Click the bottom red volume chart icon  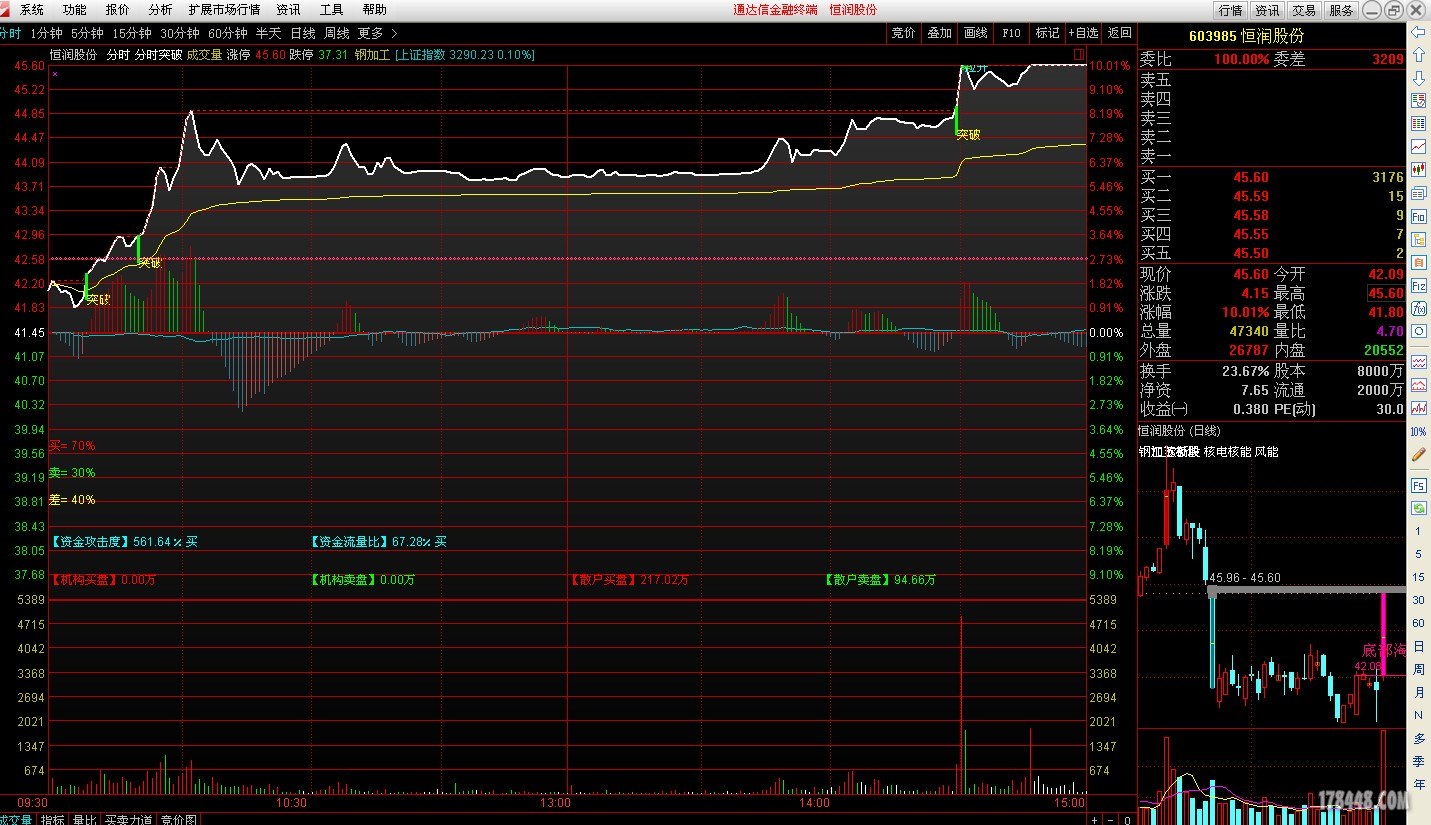point(1418,407)
